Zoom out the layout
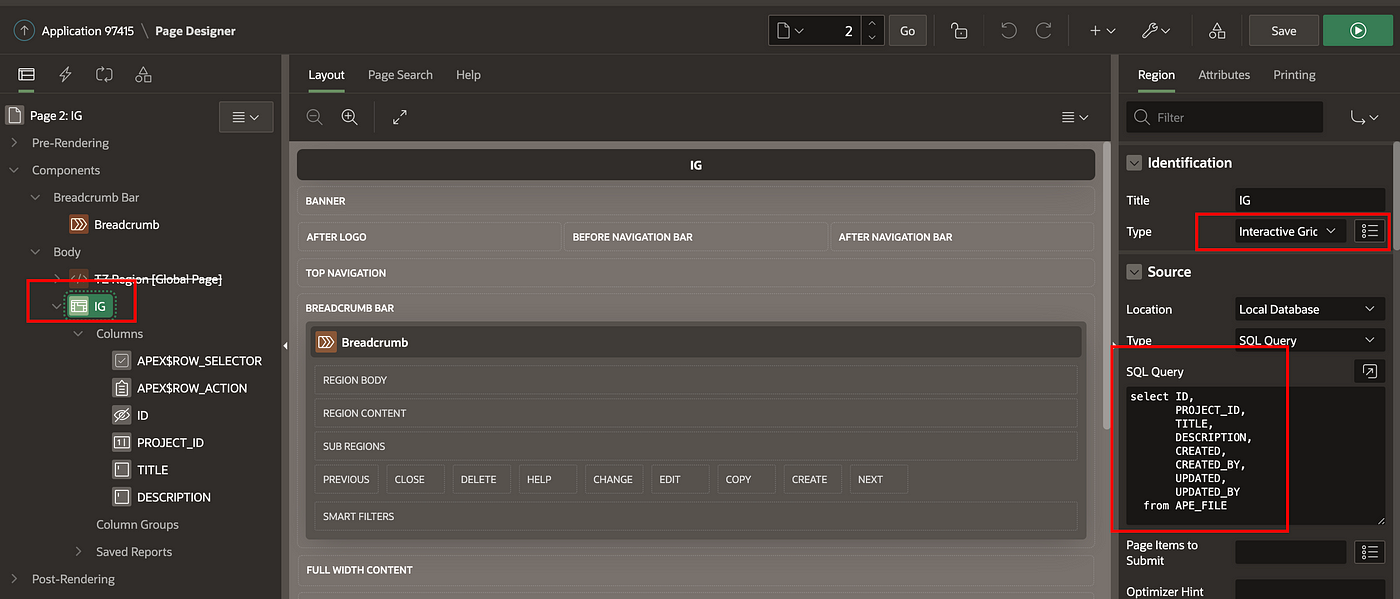1400x599 pixels. 314,117
